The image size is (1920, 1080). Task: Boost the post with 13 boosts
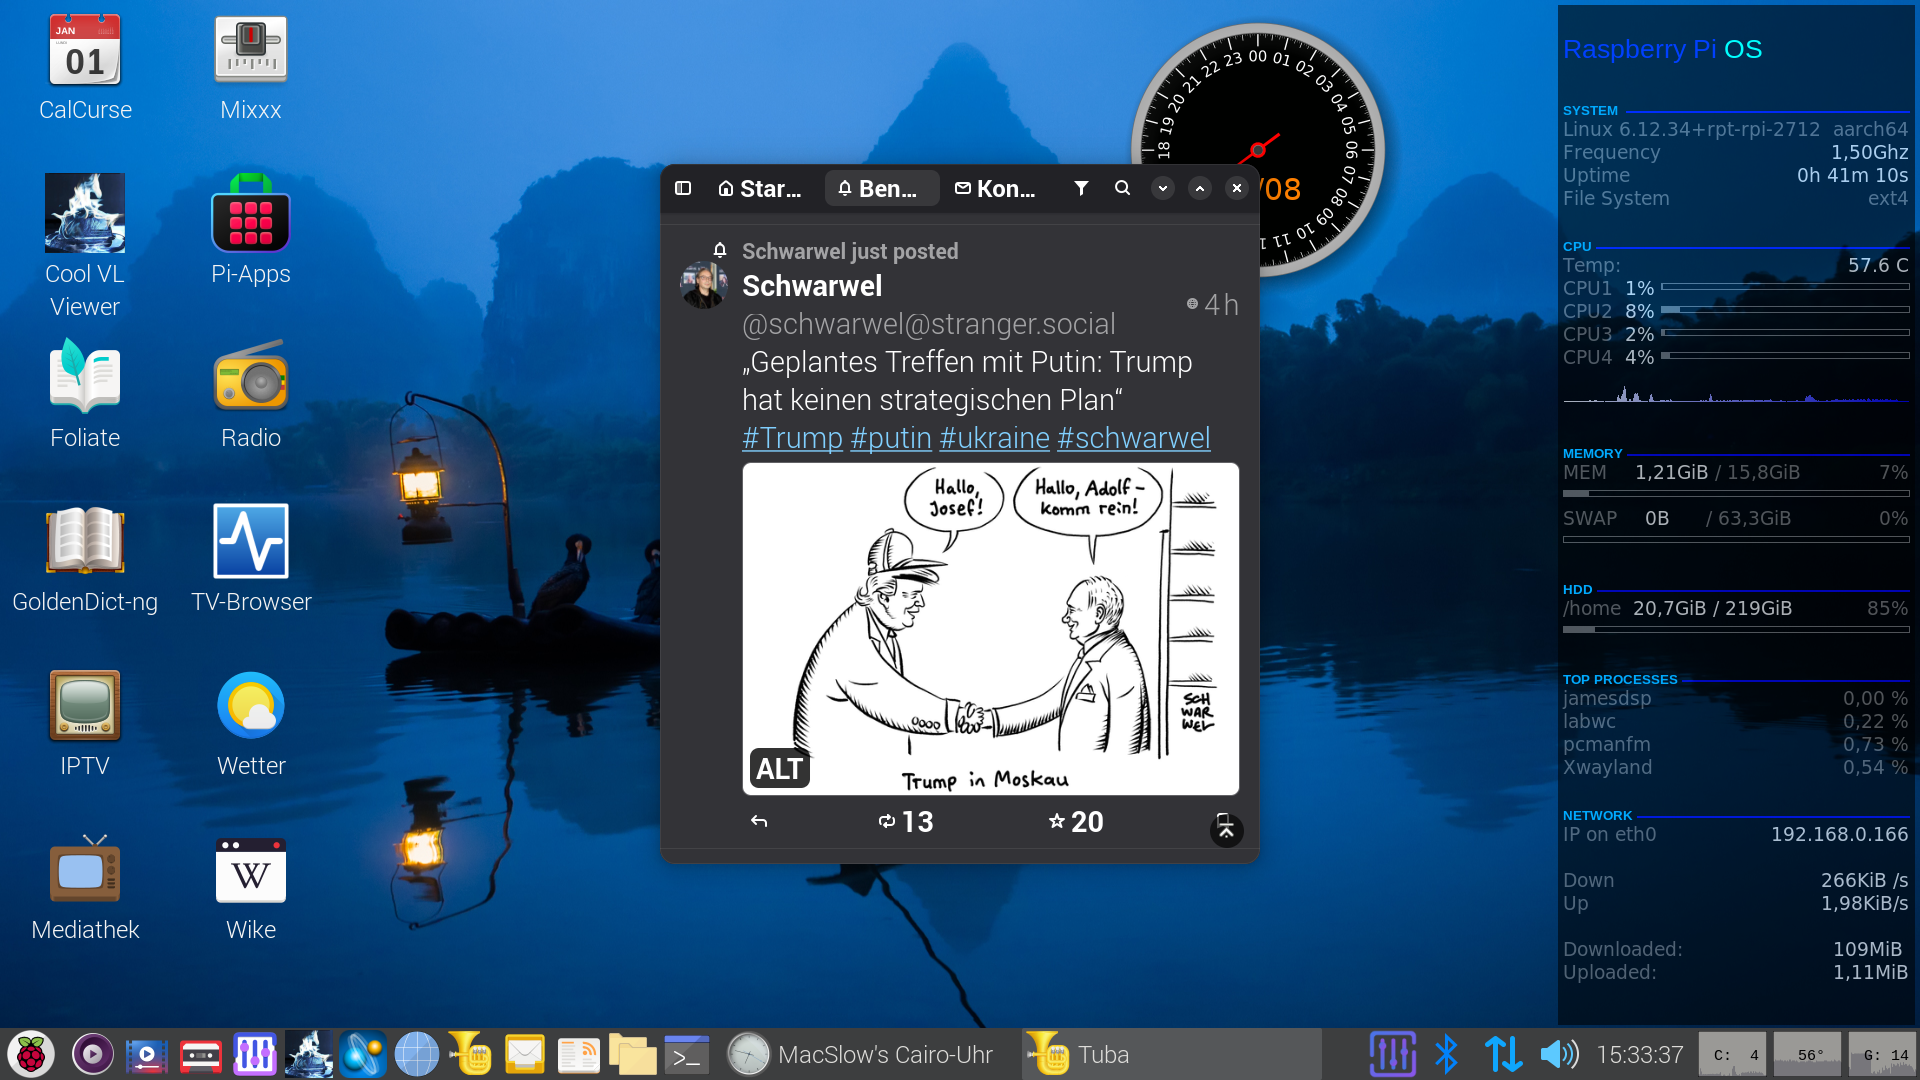[x=905, y=821]
